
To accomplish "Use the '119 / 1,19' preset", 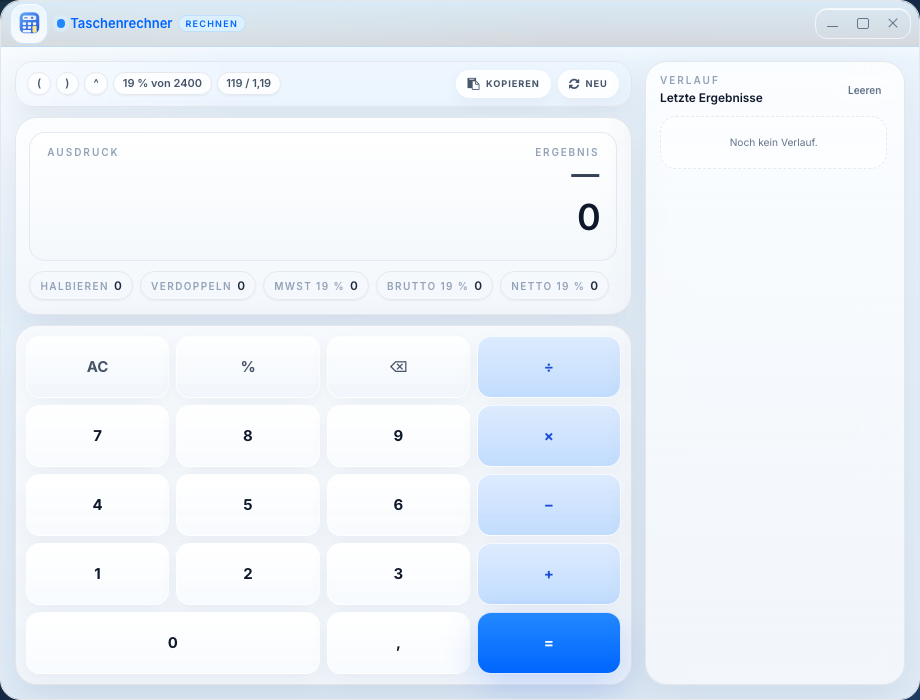I will tap(248, 84).
